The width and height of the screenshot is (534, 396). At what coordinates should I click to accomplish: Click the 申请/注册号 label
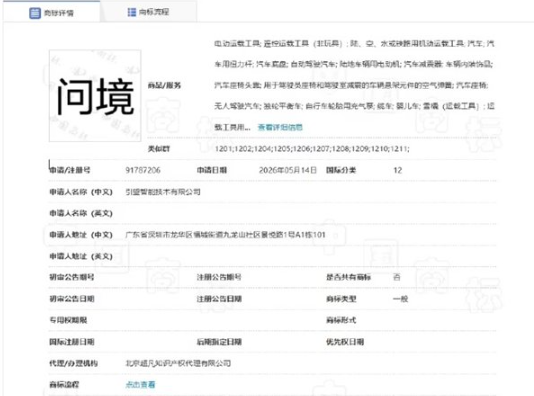[x=70, y=170]
